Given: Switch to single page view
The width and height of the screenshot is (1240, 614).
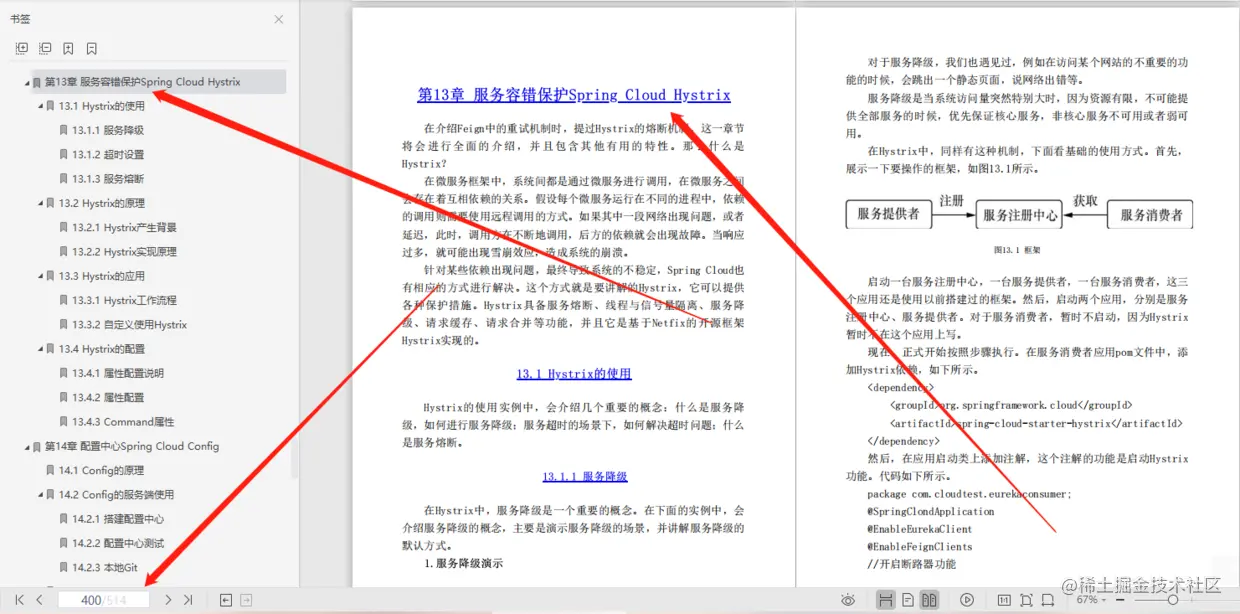Looking at the screenshot, I should (x=907, y=600).
